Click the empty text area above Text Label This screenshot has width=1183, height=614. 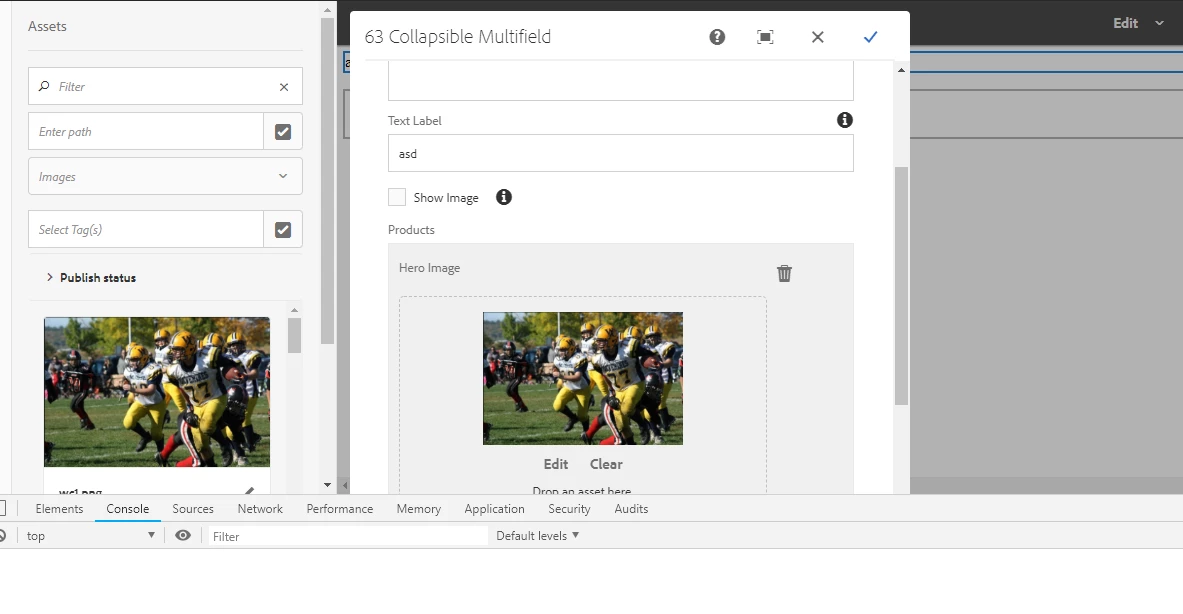pos(620,81)
